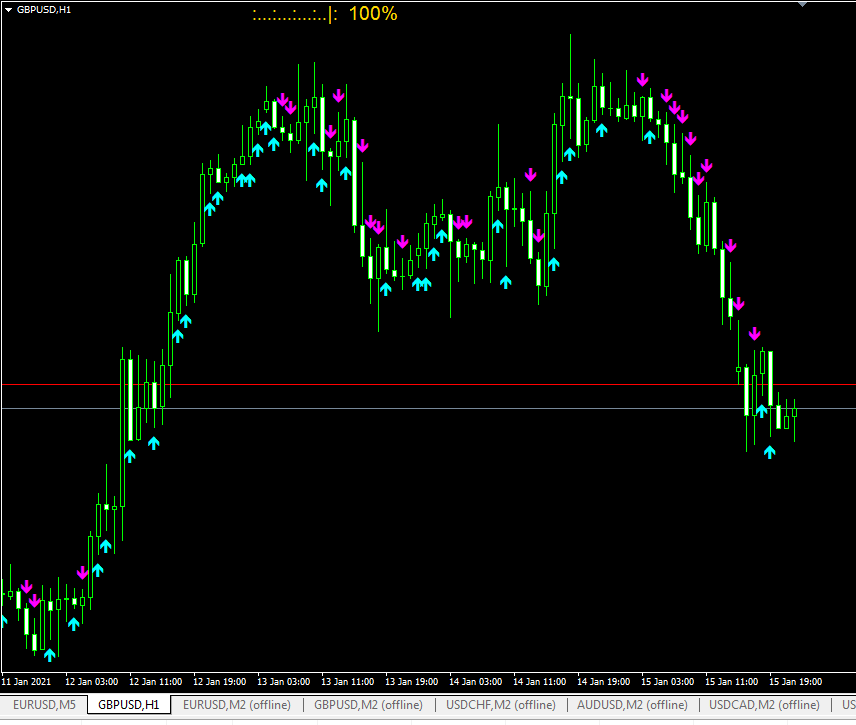Viewport: 856px width, 725px height.
Task: Click the 11 Jan 2021 time label
Action: coord(26,682)
